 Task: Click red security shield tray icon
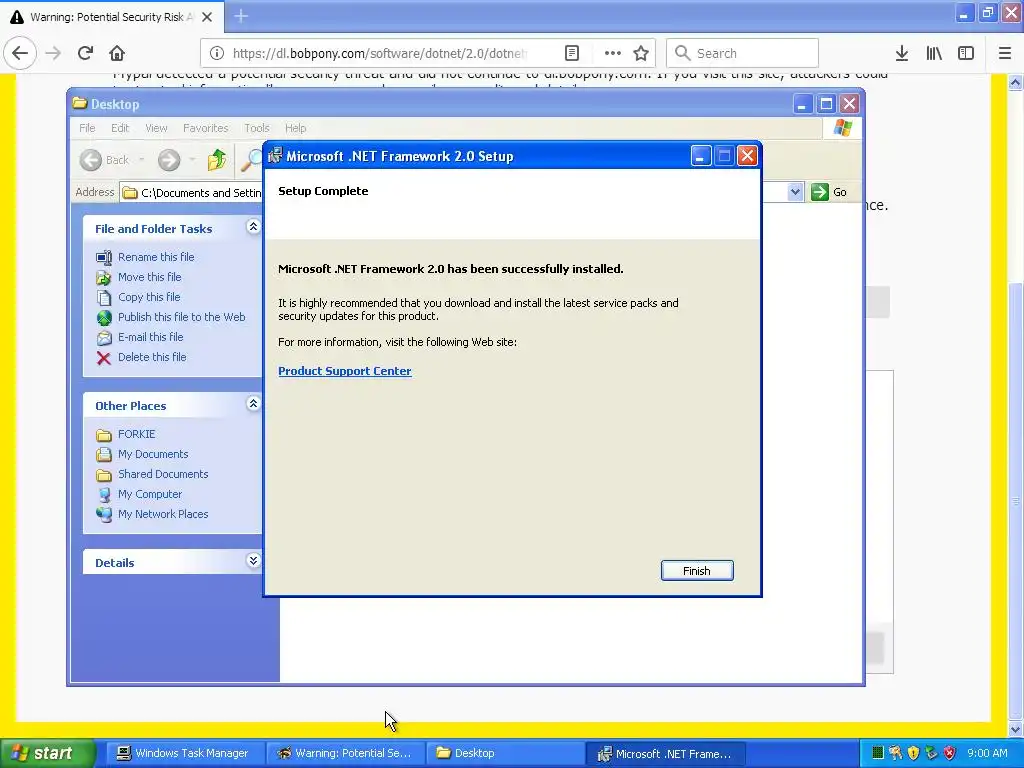tap(950, 753)
